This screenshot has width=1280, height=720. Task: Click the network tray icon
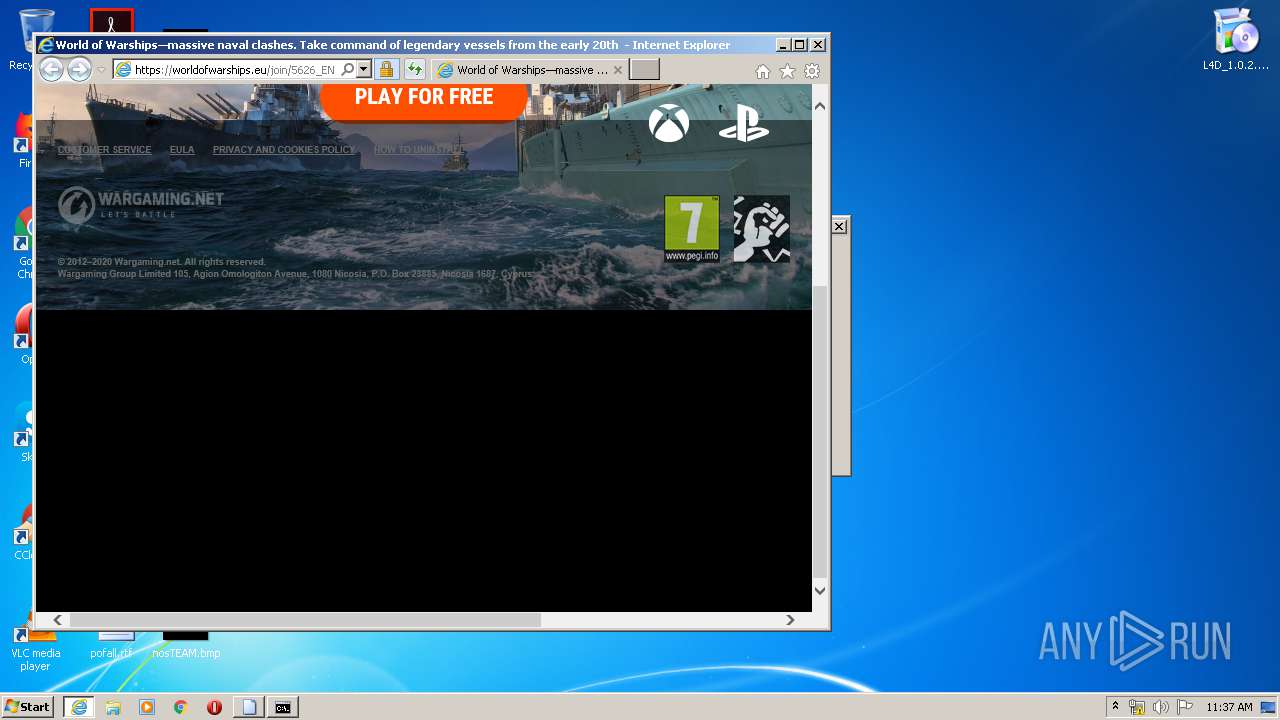[x=1137, y=707]
